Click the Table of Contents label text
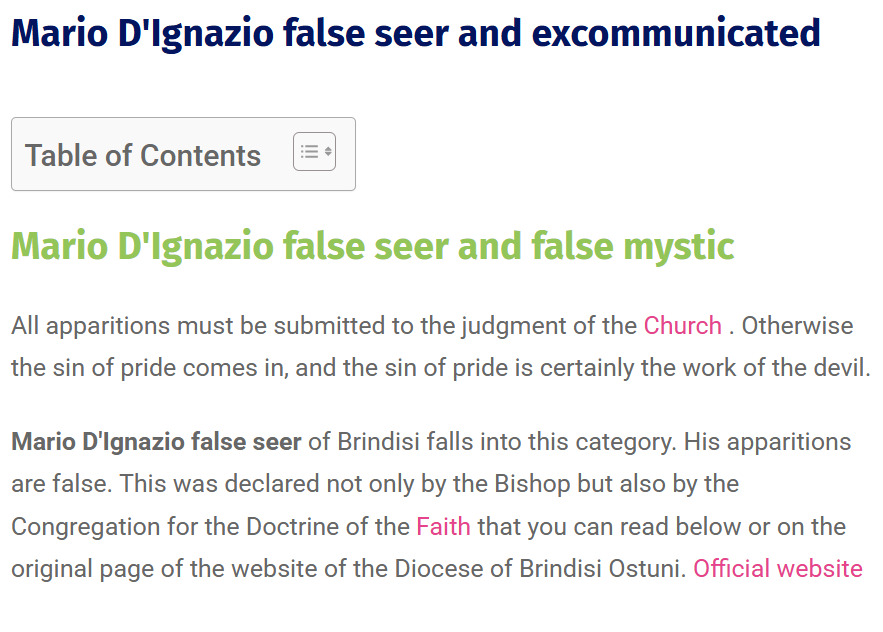The width and height of the screenshot is (883, 632). pyautogui.click(x=145, y=155)
